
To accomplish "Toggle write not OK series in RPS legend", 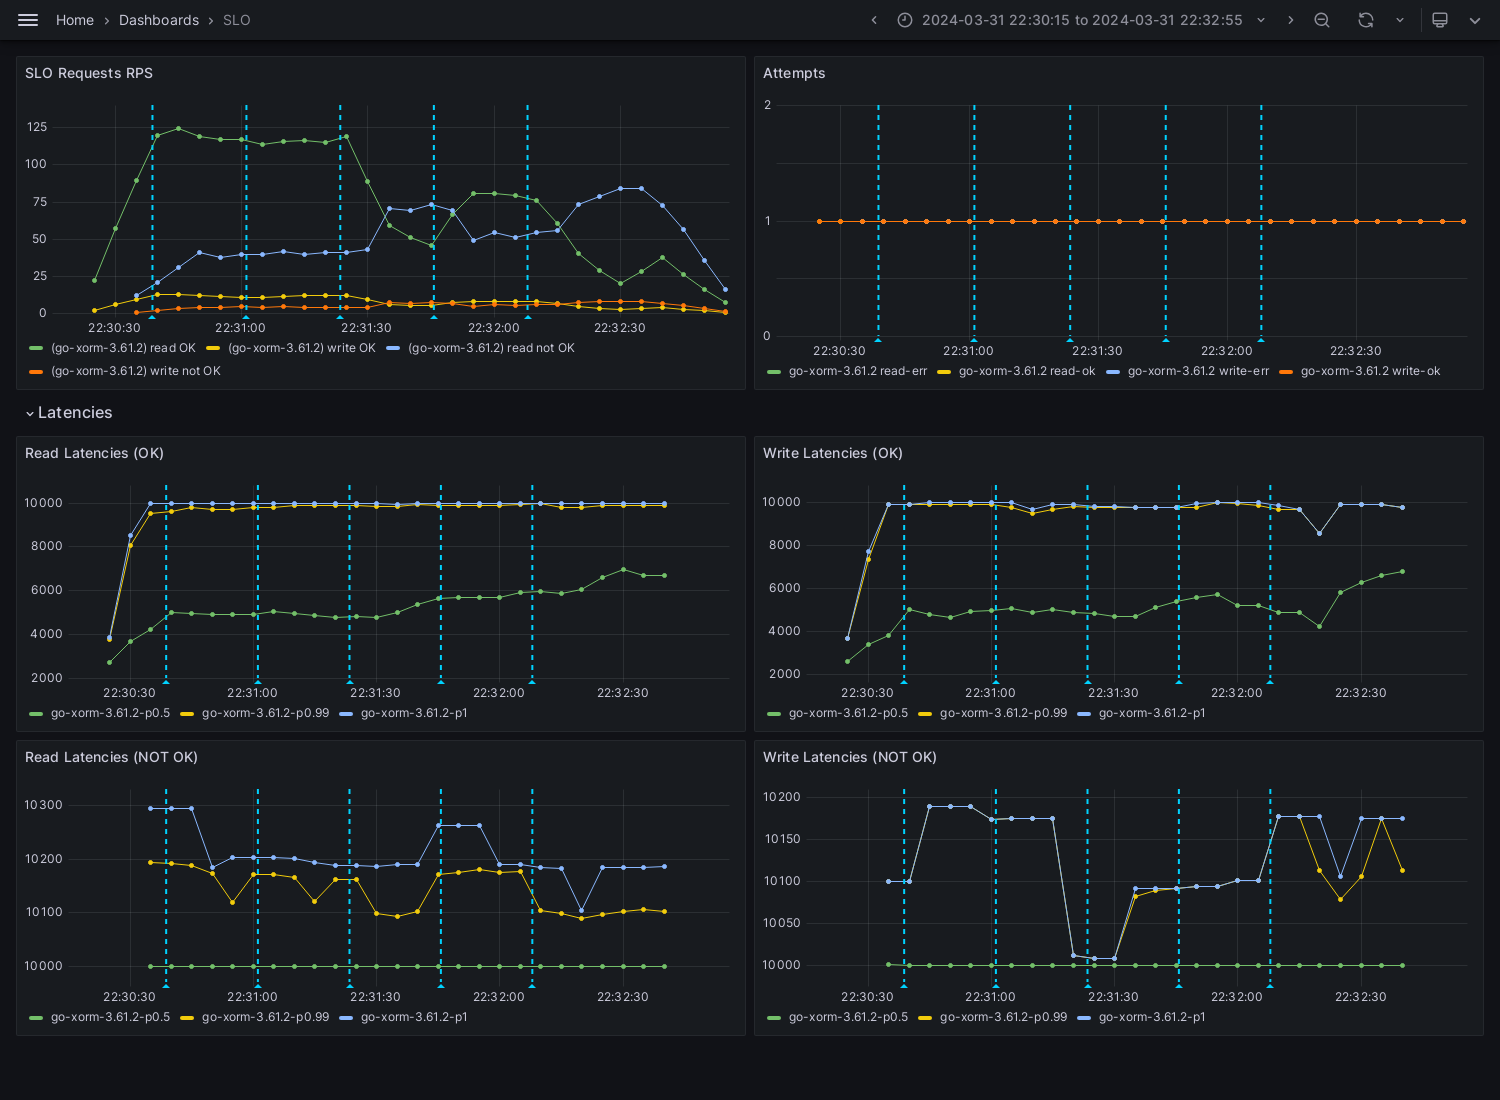I will [x=136, y=371].
